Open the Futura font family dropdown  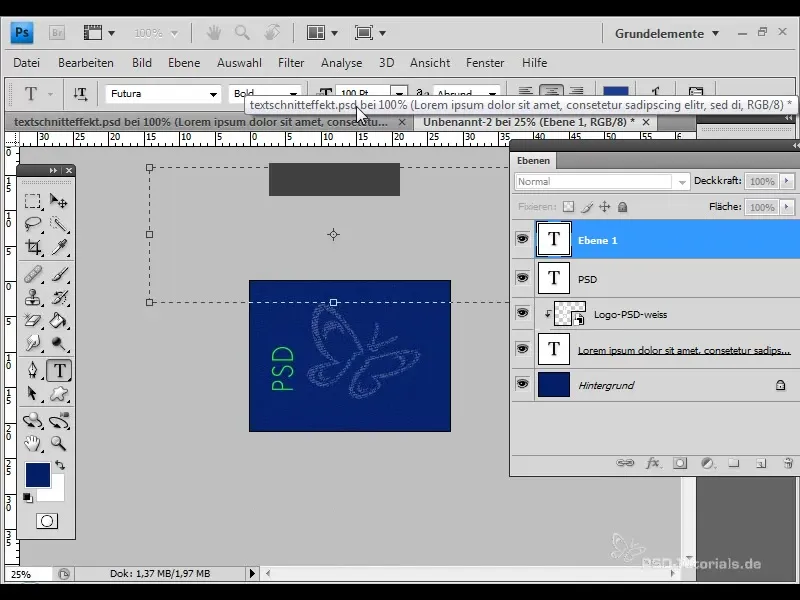[213, 94]
